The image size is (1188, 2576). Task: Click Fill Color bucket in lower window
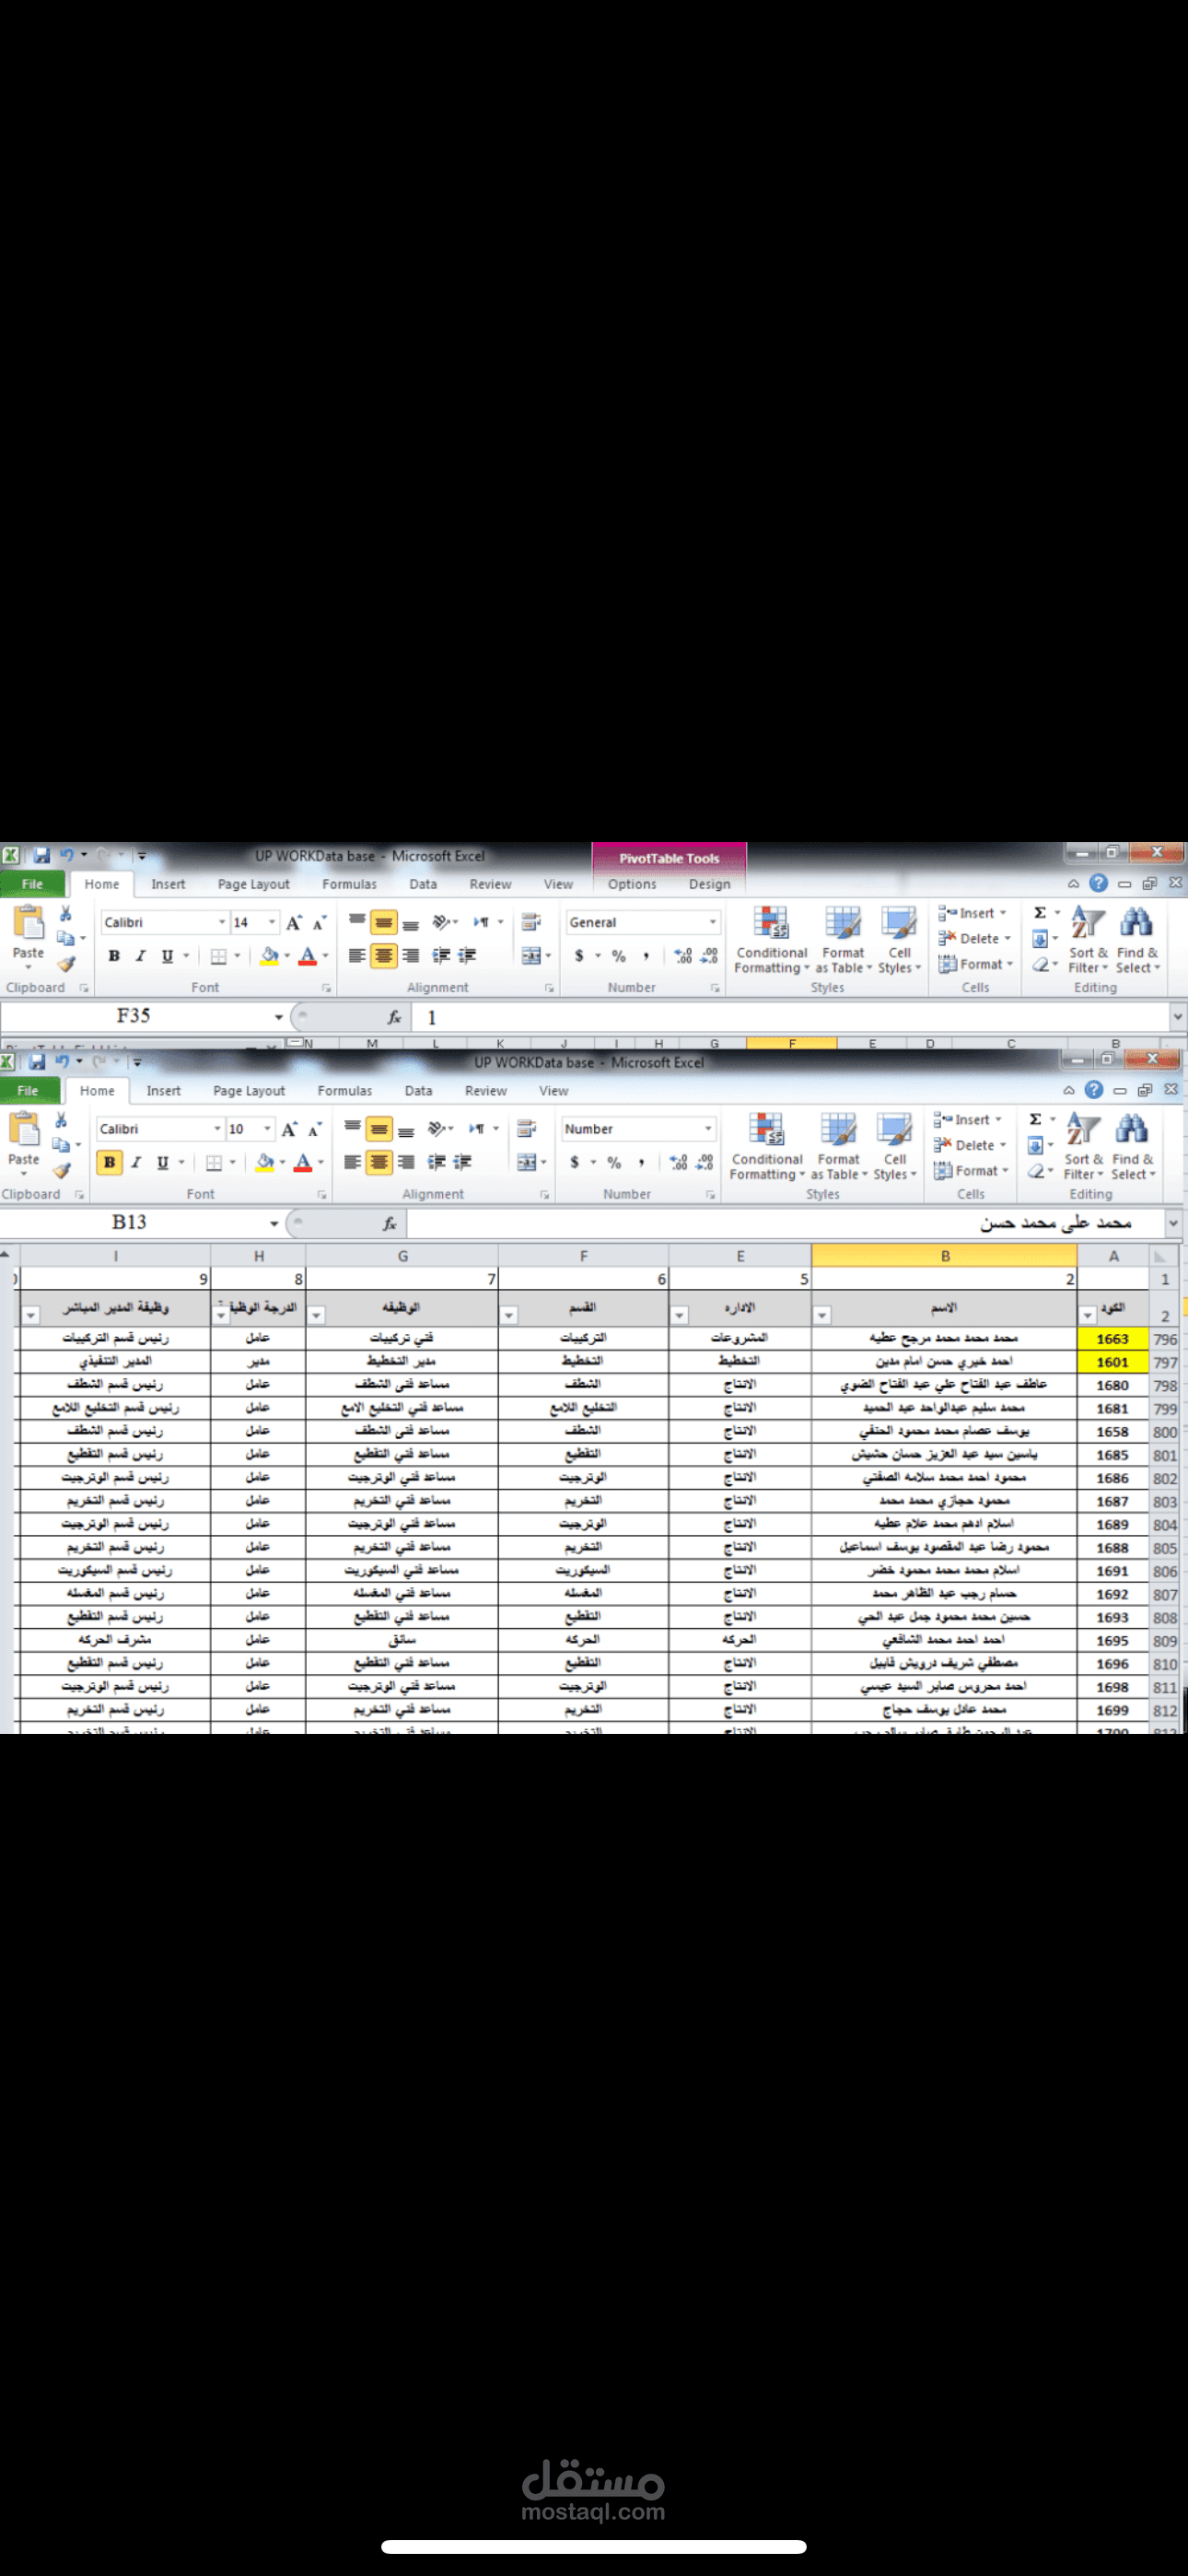(264, 1162)
